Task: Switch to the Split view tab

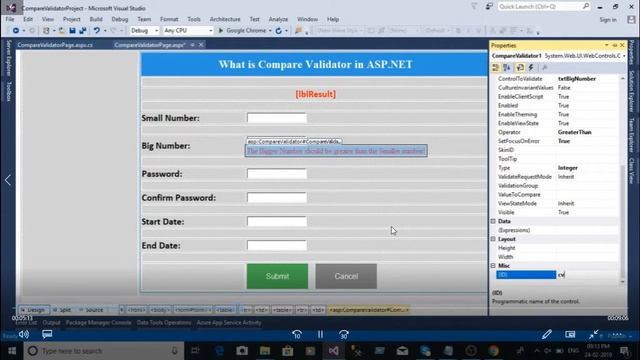Action: coord(62,310)
